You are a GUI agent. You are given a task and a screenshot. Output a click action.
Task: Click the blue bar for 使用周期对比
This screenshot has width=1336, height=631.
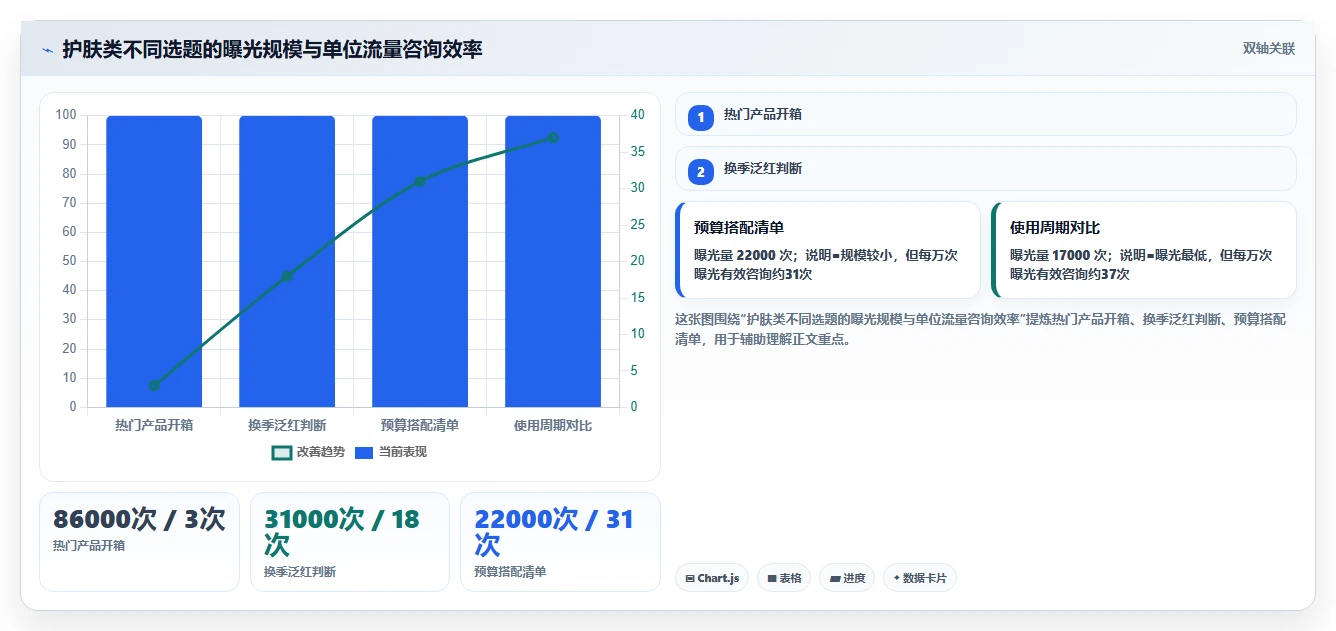pos(553,261)
